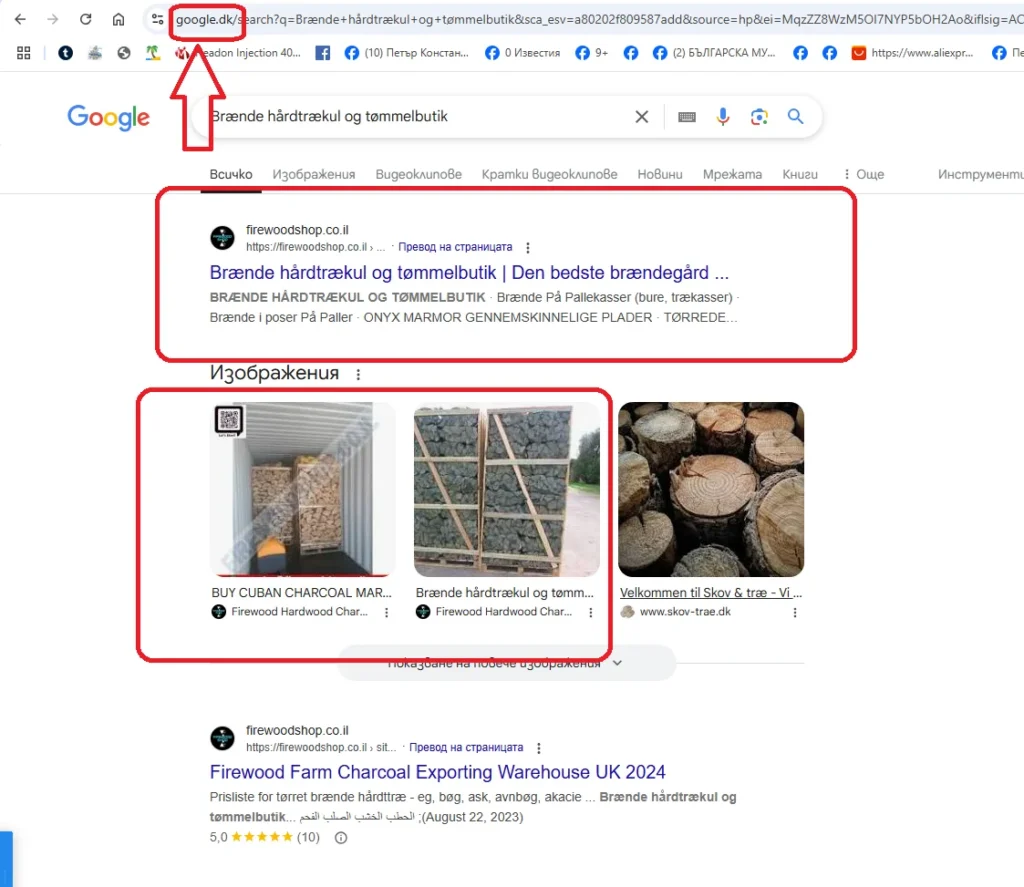
Task: Open the "9+" Facebook bookmark
Action: pyautogui.click(x=592, y=53)
